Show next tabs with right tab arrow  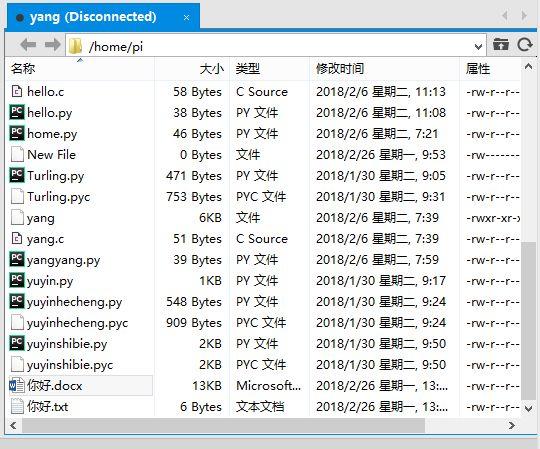point(524,15)
